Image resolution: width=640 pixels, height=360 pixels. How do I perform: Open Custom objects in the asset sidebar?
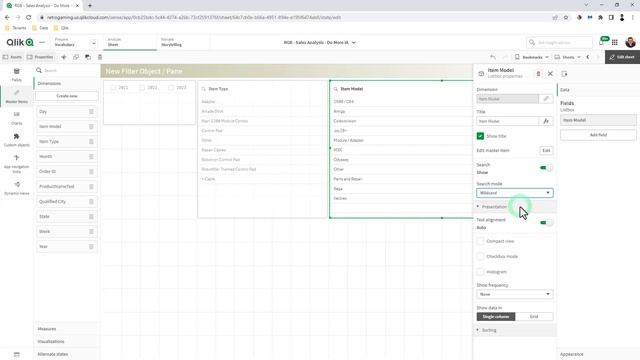pos(16,140)
